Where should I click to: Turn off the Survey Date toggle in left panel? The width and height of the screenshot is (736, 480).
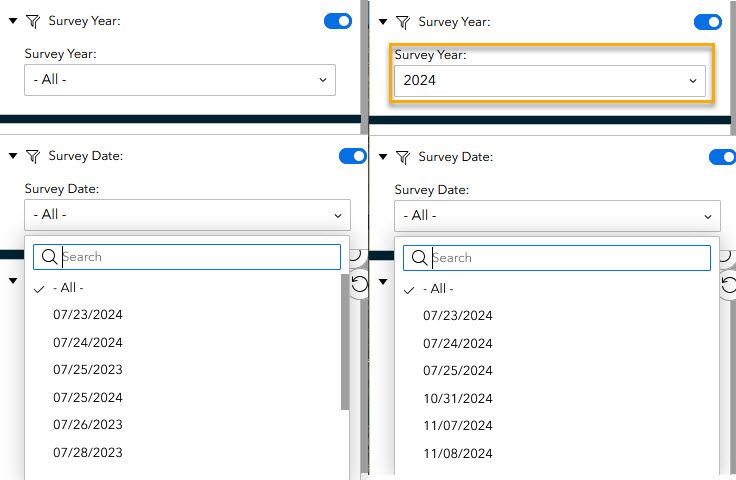click(352, 156)
